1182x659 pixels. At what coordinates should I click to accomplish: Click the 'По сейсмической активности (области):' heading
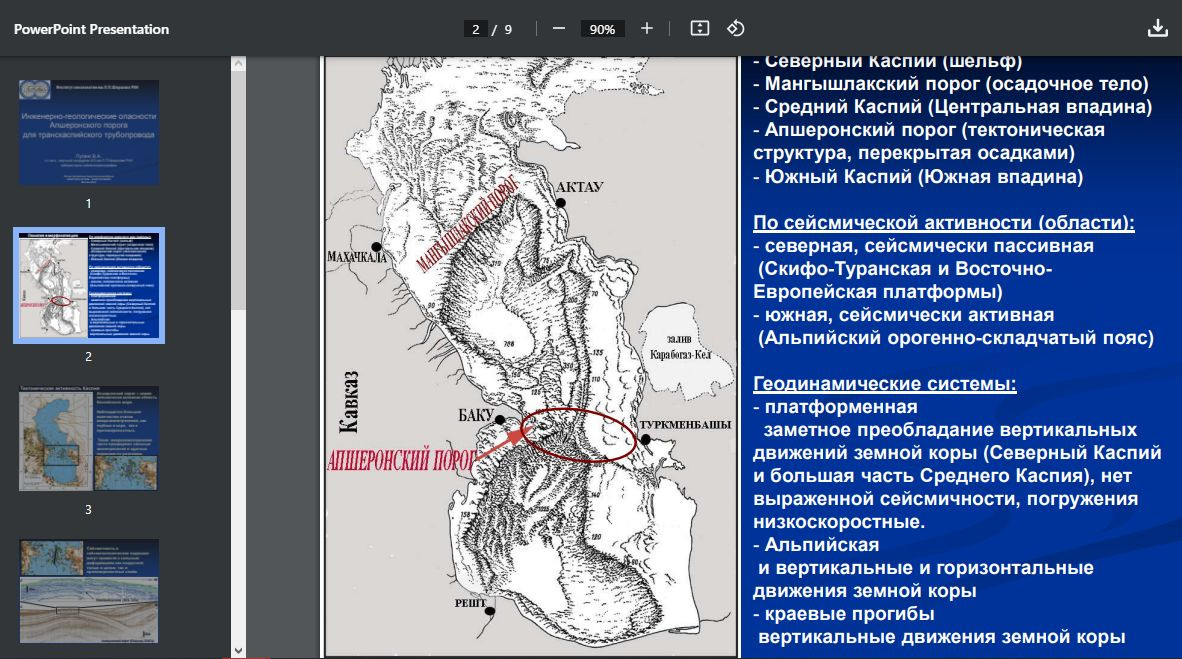pyautogui.click(x=943, y=222)
